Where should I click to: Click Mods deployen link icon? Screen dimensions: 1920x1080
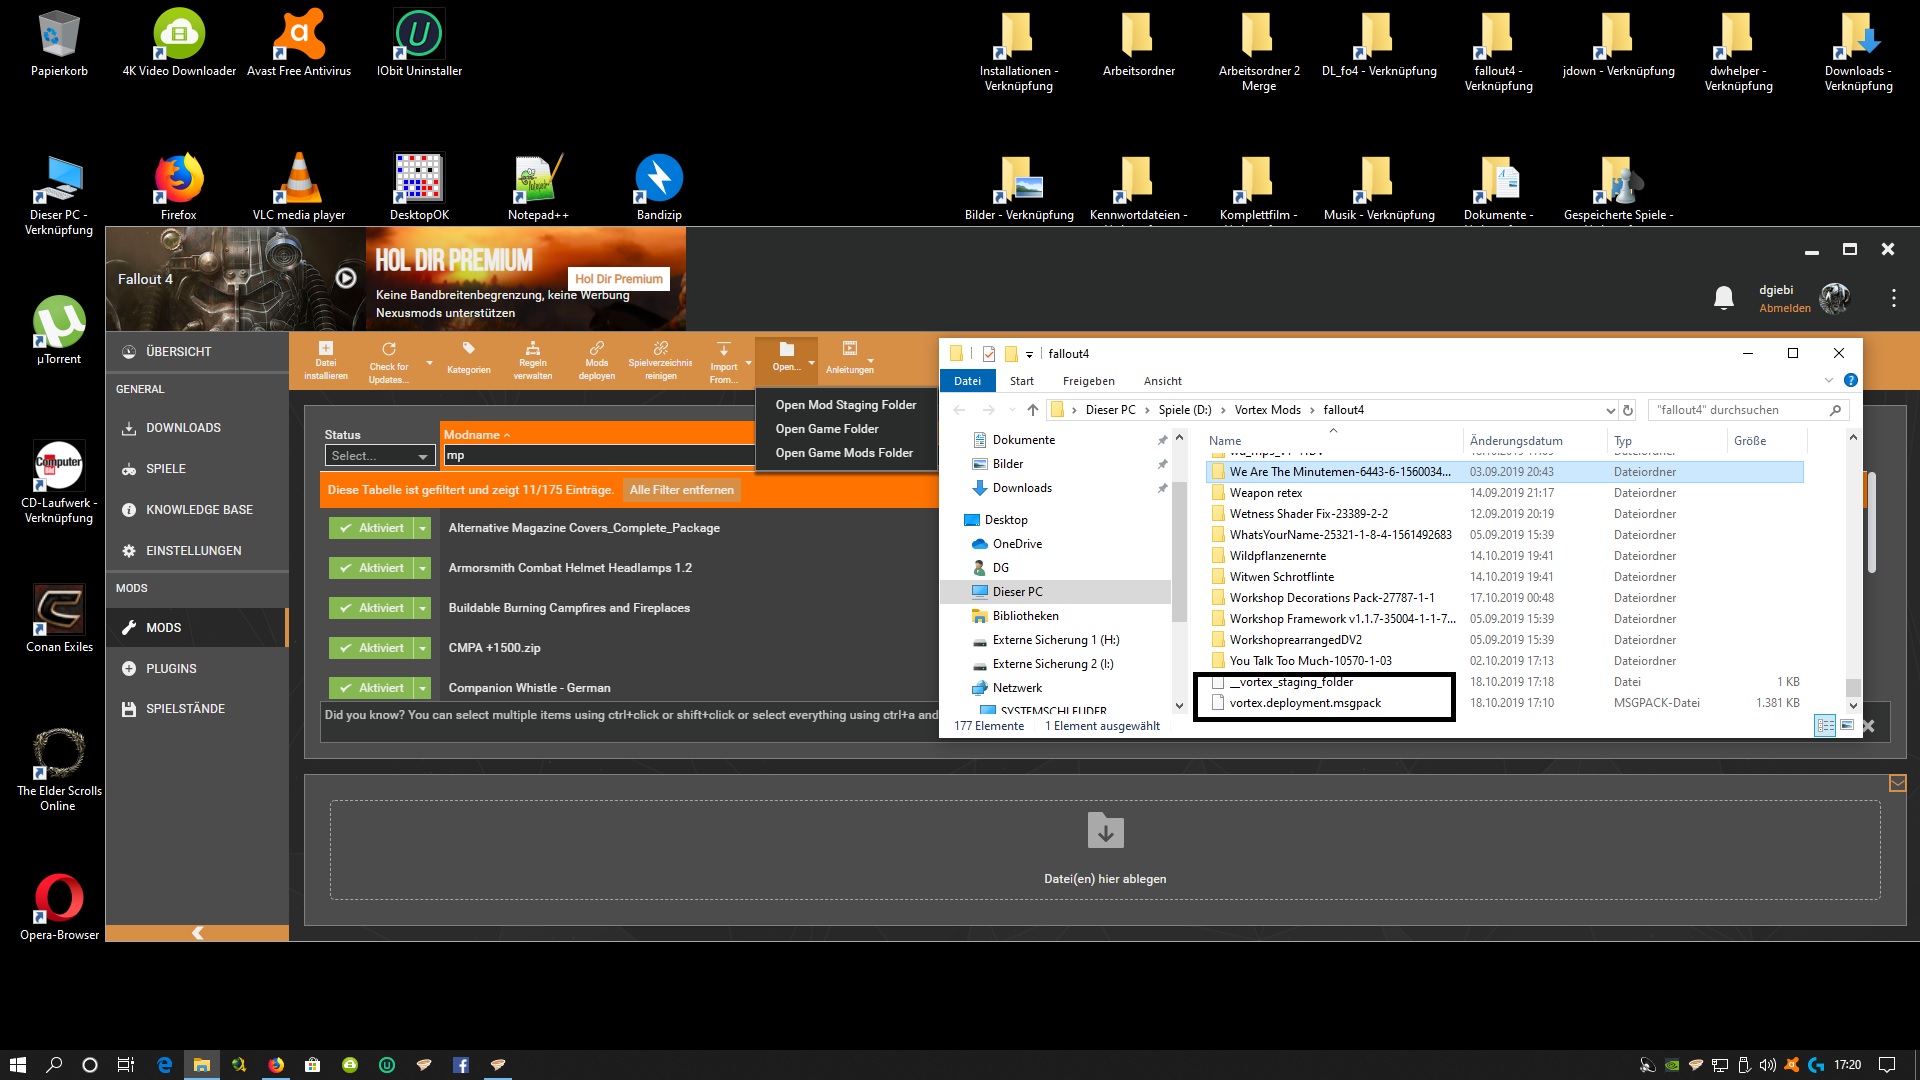pyautogui.click(x=596, y=349)
